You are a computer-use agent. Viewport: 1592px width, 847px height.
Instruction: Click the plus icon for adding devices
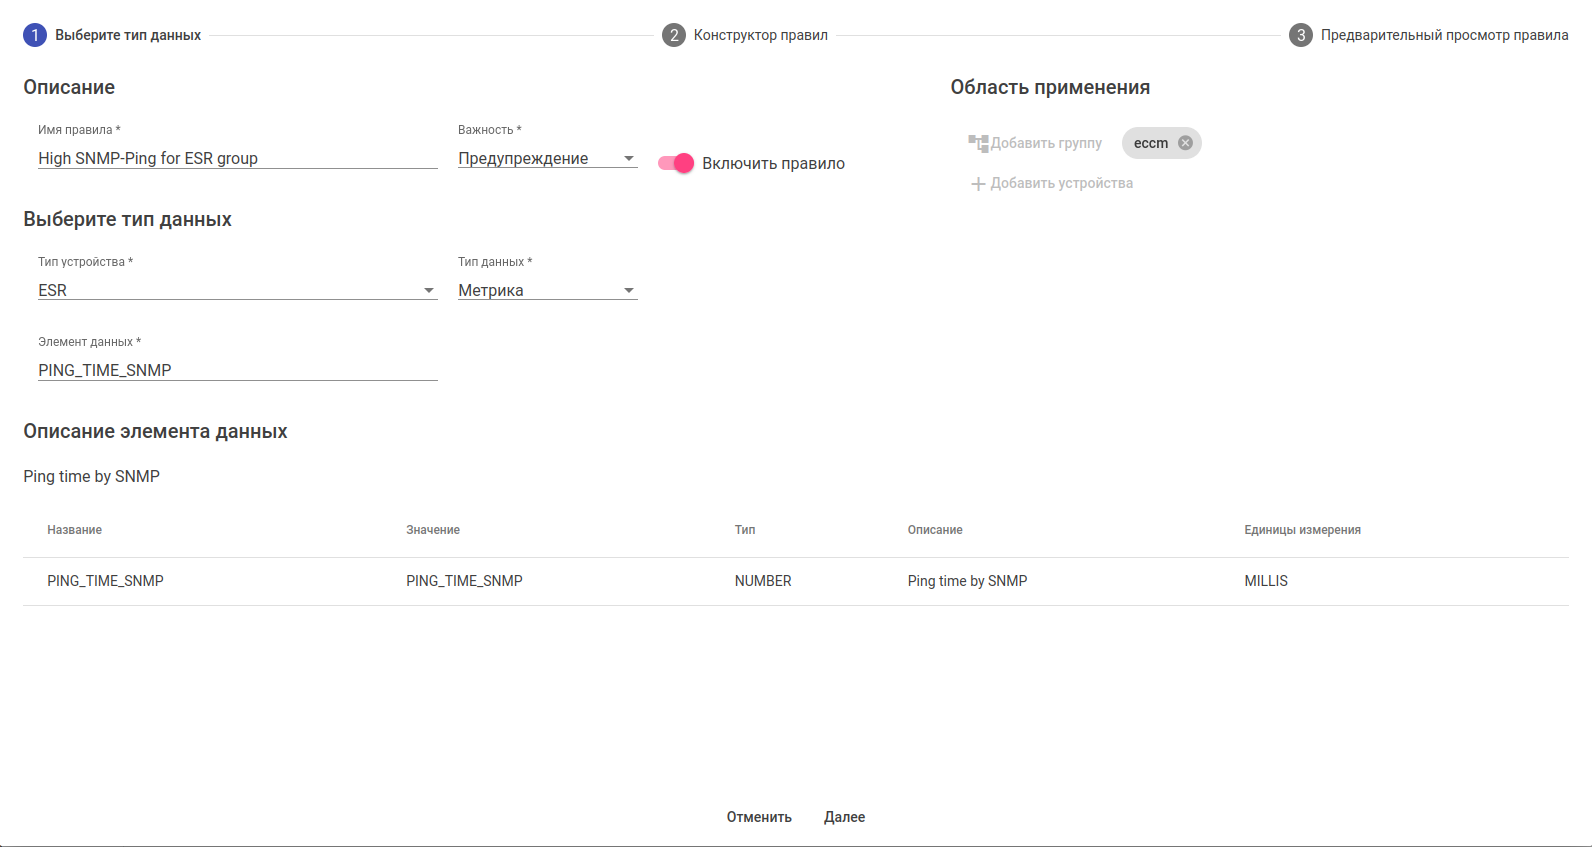tap(978, 184)
